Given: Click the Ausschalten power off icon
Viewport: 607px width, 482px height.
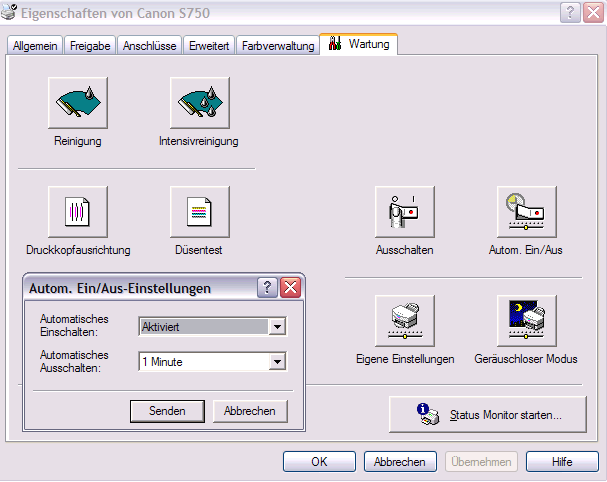Looking at the screenshot, I should point(405,212).
